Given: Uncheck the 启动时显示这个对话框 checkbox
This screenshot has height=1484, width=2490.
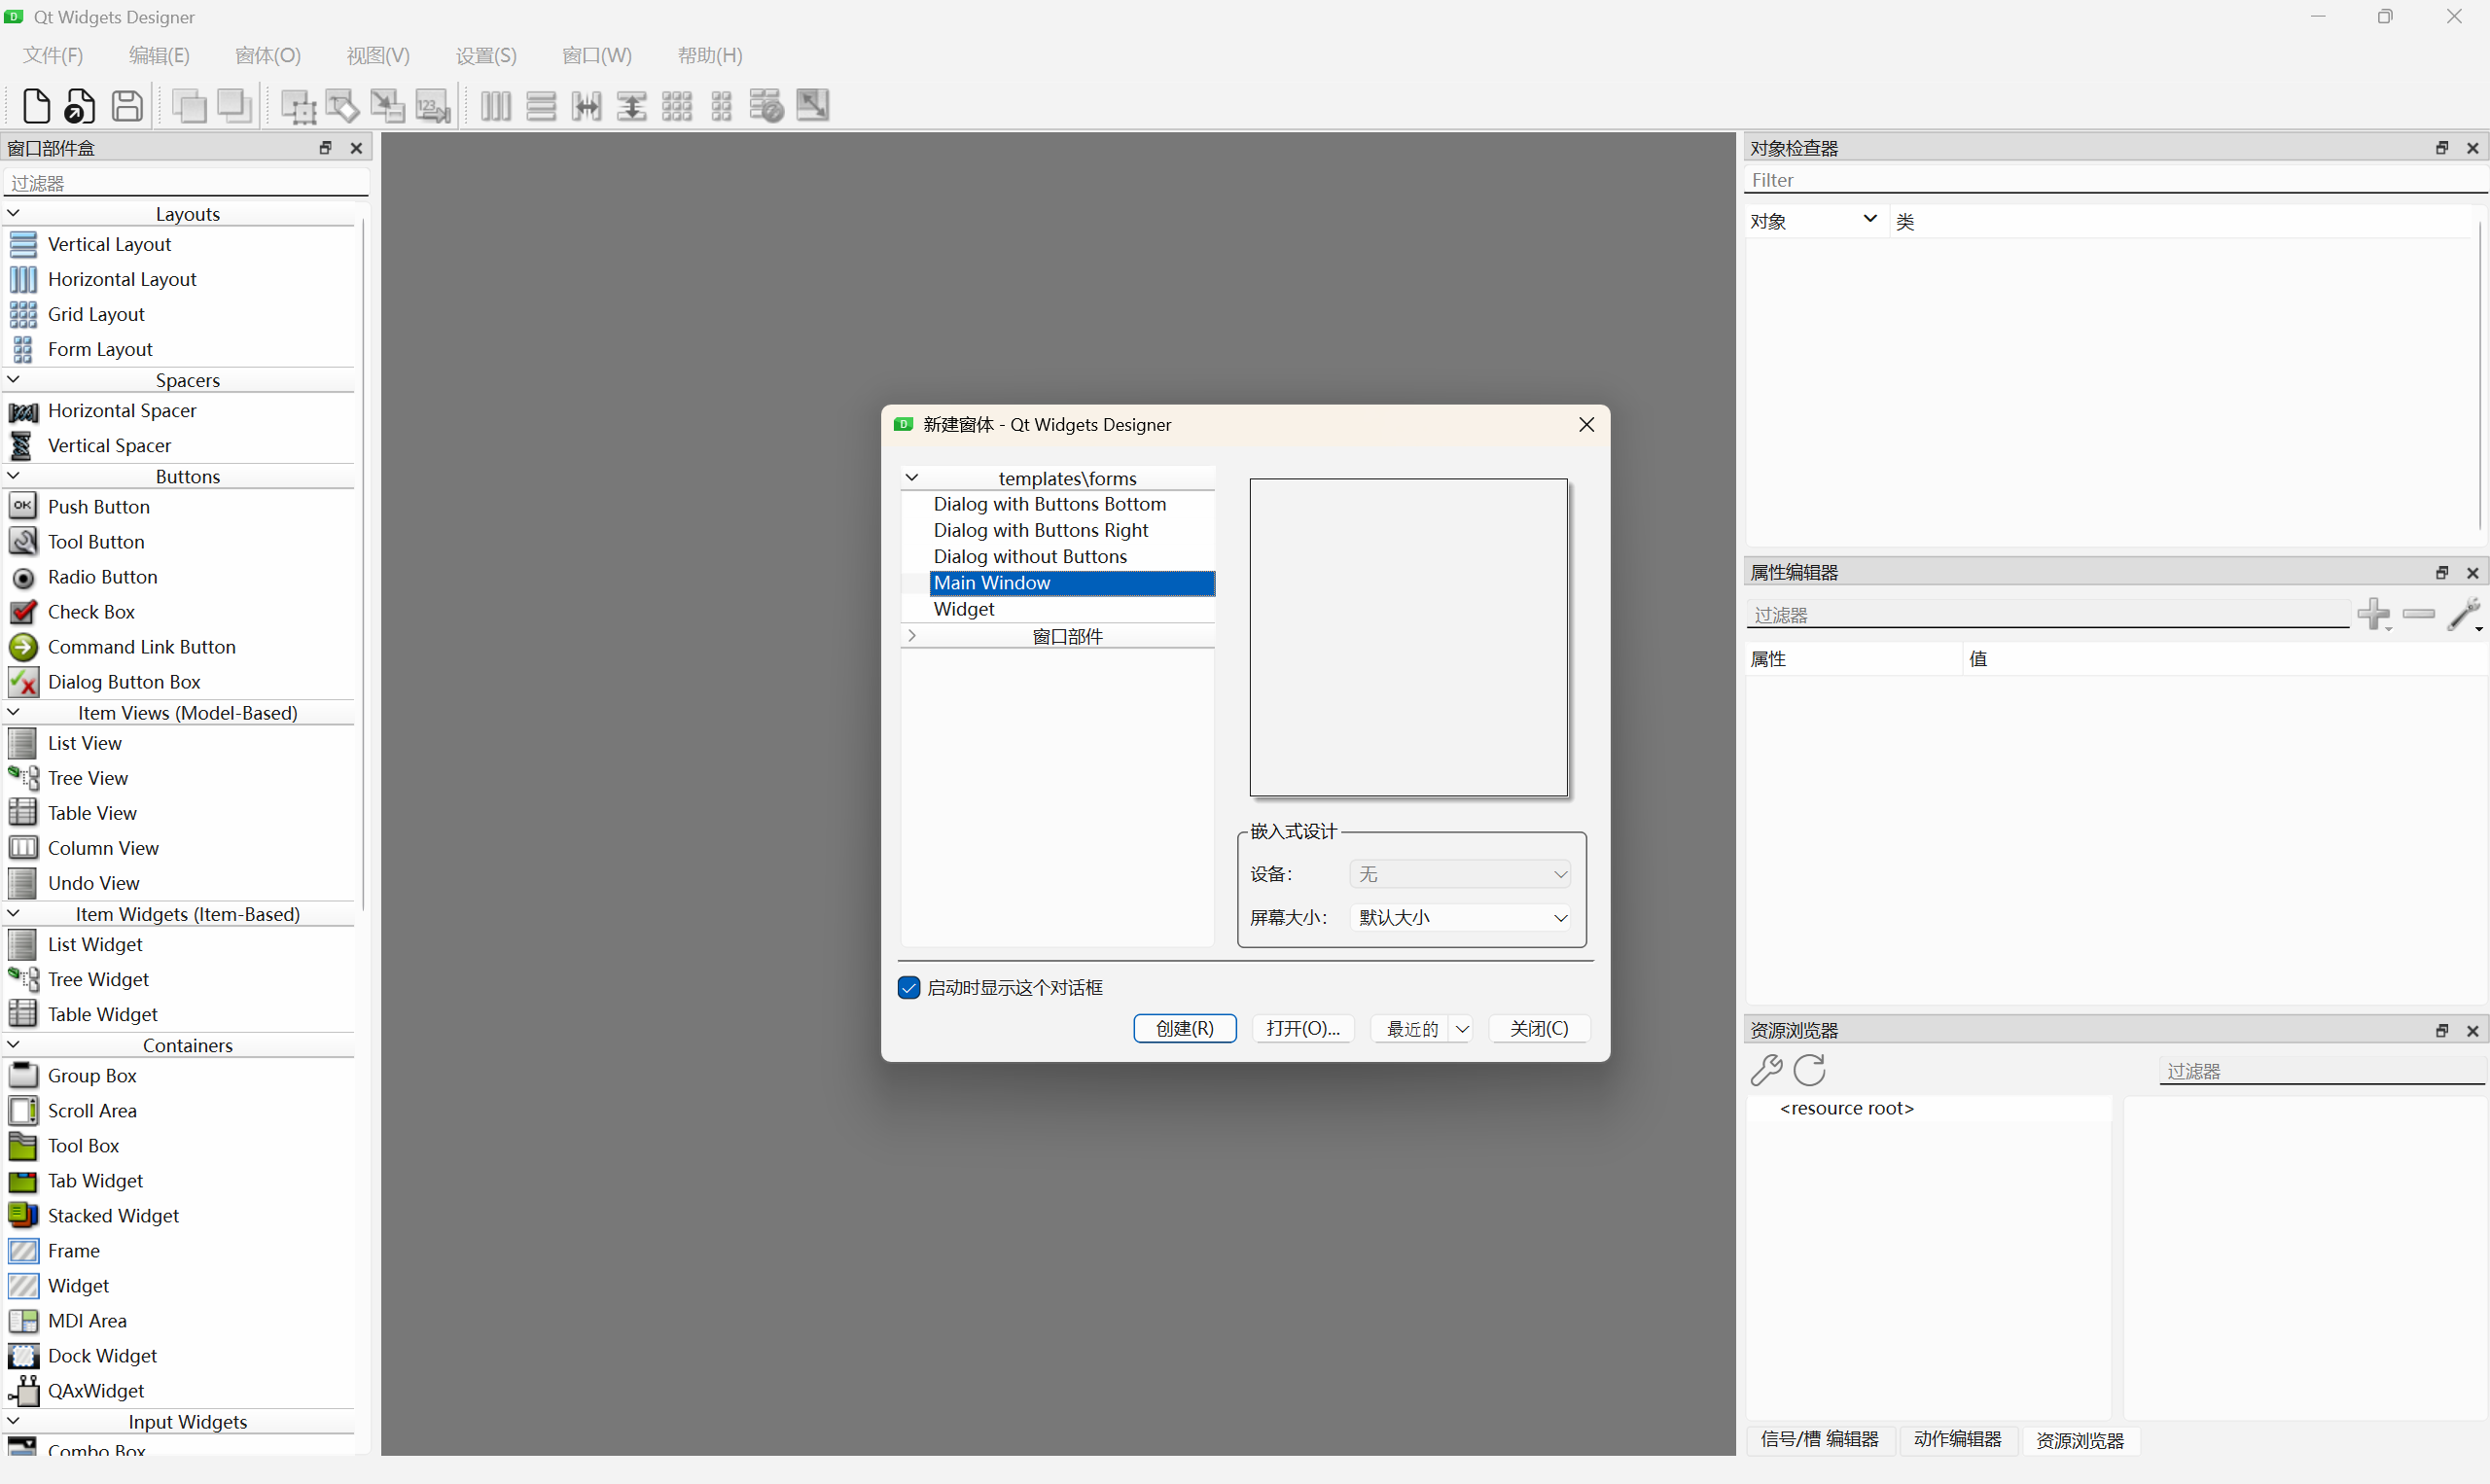Looking at the screenshot, I should click(x=908, y=988).
